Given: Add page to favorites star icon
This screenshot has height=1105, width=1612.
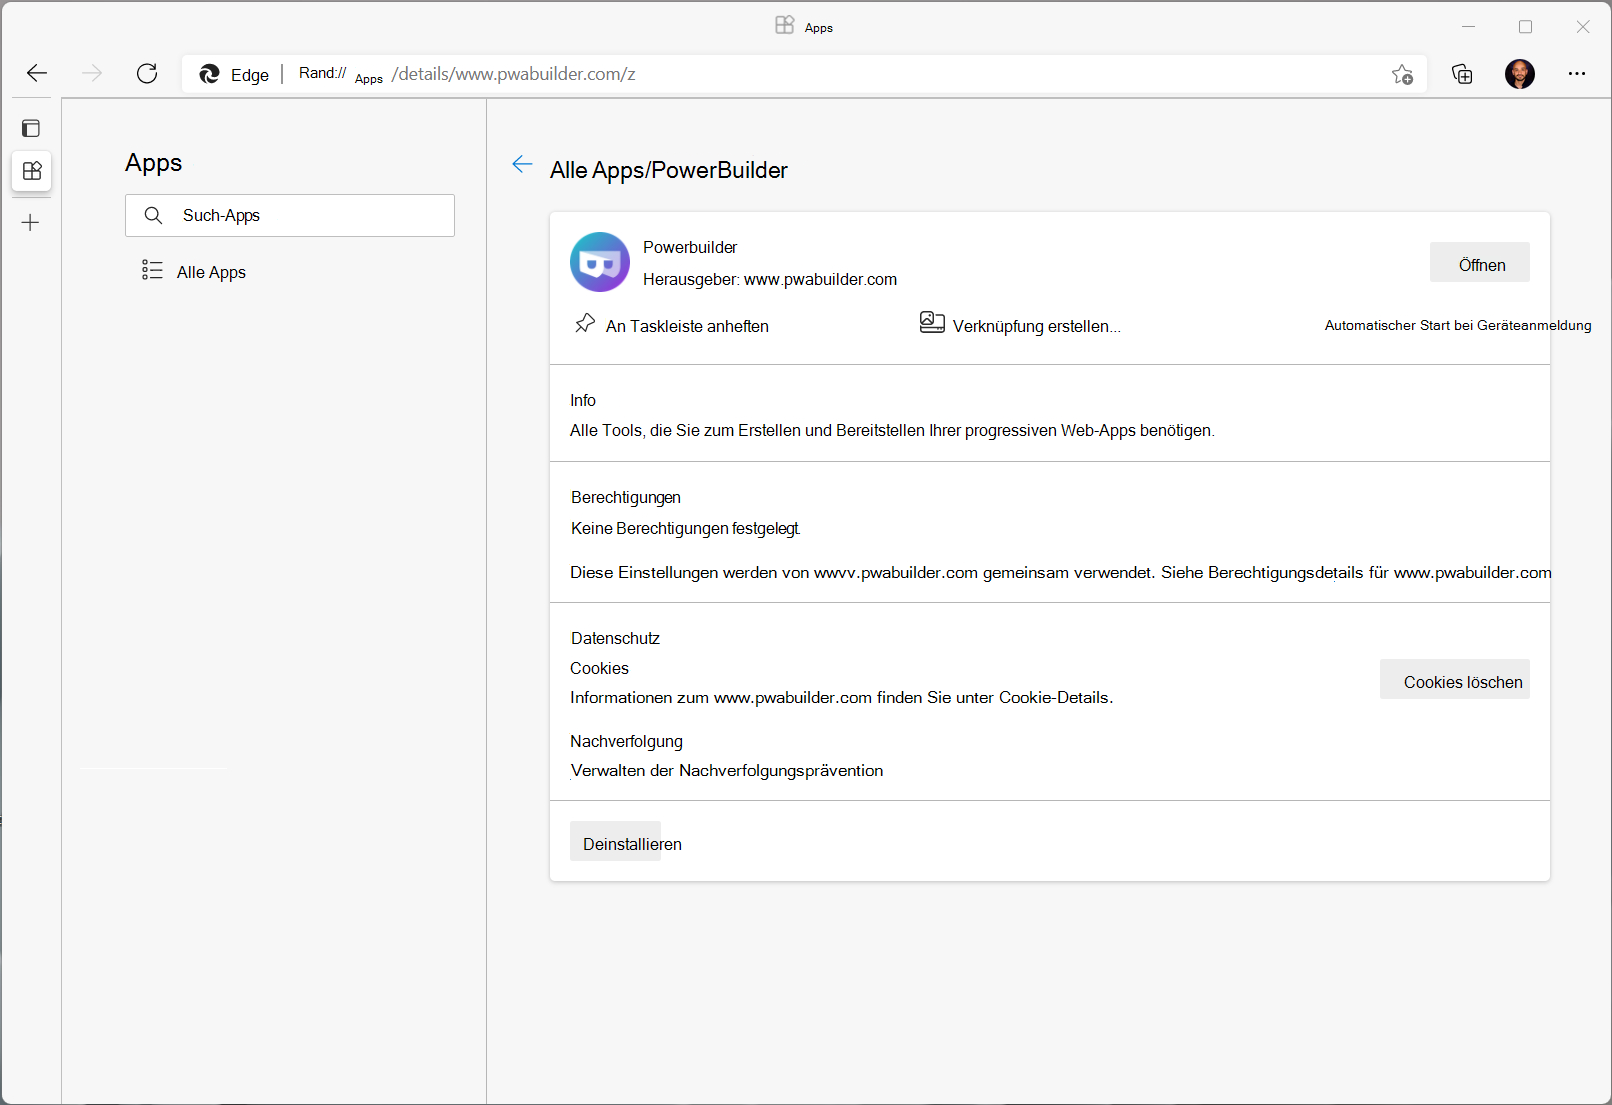Looking at the screenshot, I should (1402, 74).
